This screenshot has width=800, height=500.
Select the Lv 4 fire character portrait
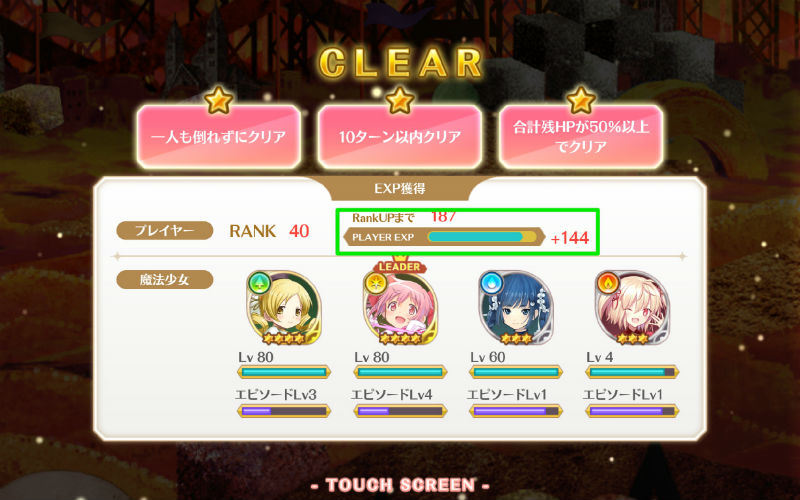[x=633, y=308]
